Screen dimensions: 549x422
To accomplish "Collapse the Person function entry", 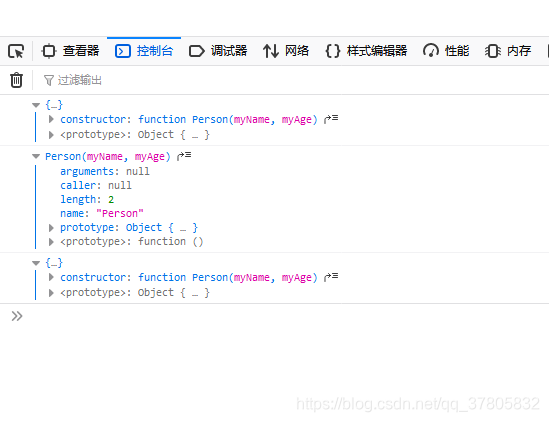I will click(36, 156).
